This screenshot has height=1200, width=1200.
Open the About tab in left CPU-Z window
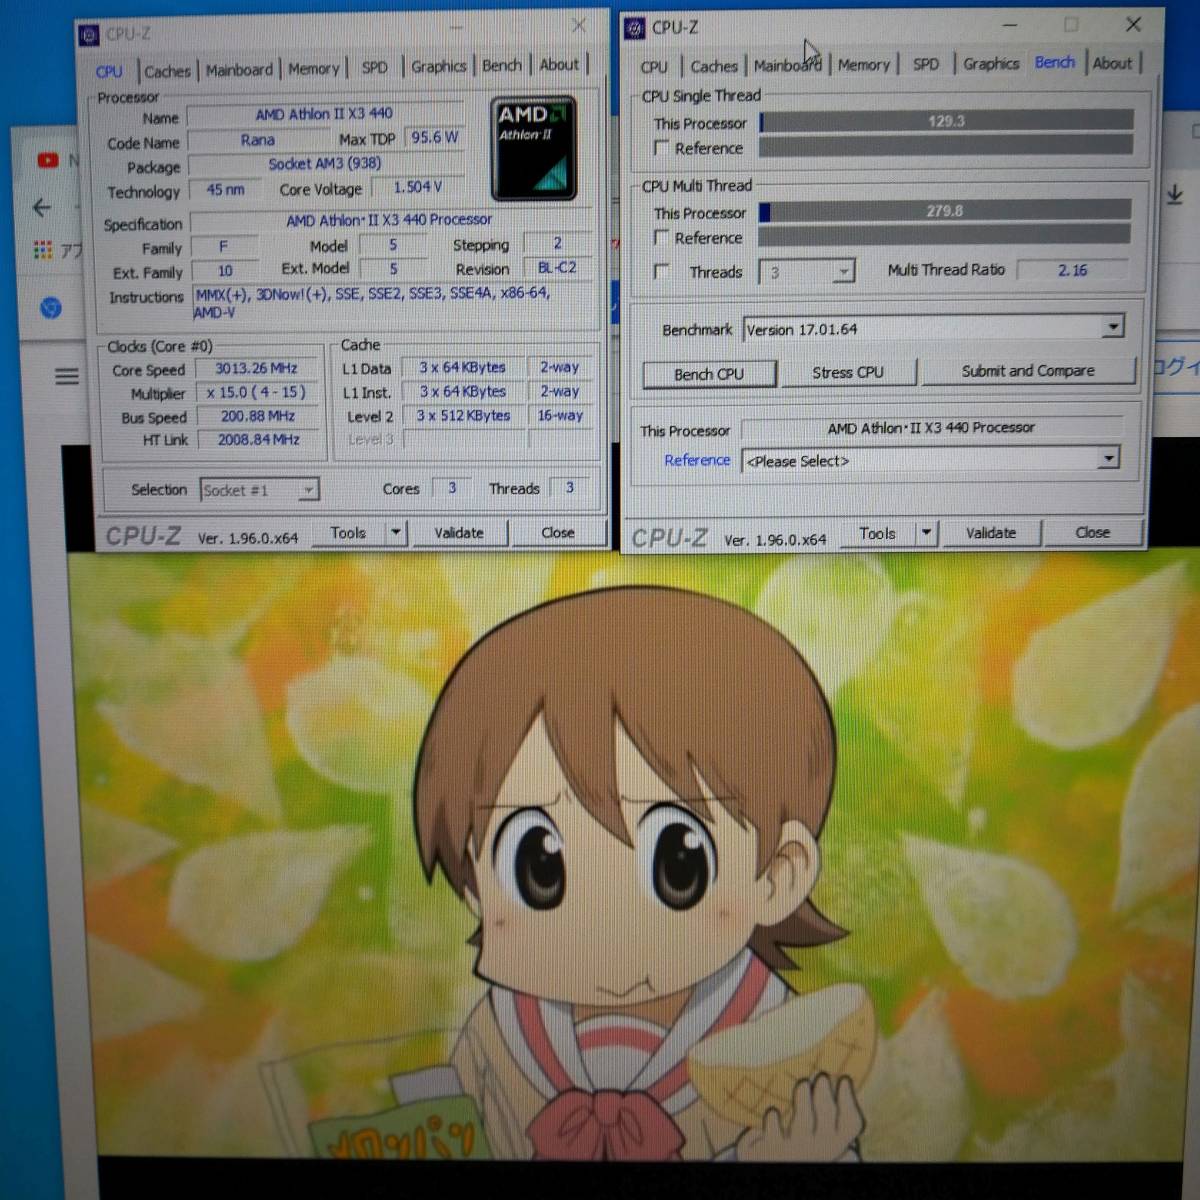[559, 65]
